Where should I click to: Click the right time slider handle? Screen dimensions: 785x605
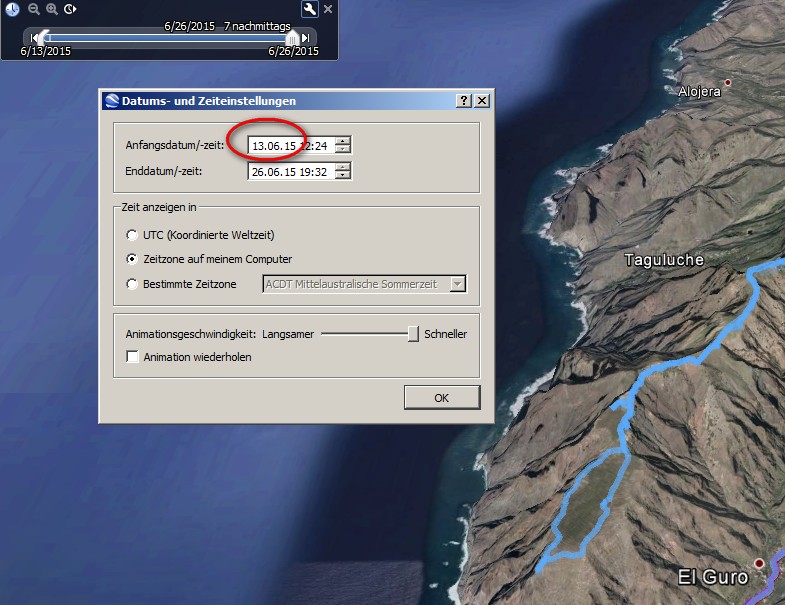pos(292,38)
